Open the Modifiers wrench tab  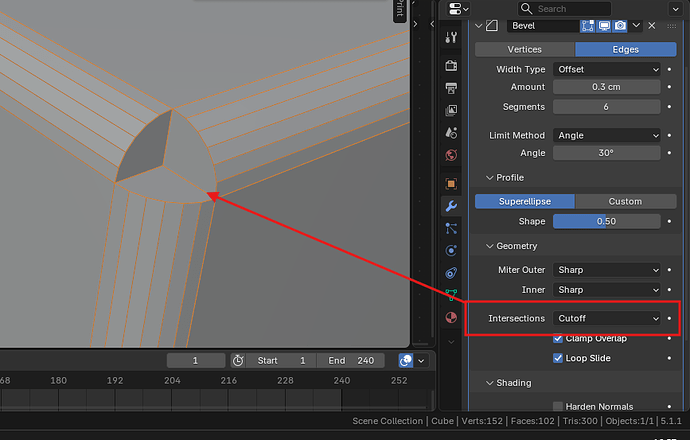point(451,206)
